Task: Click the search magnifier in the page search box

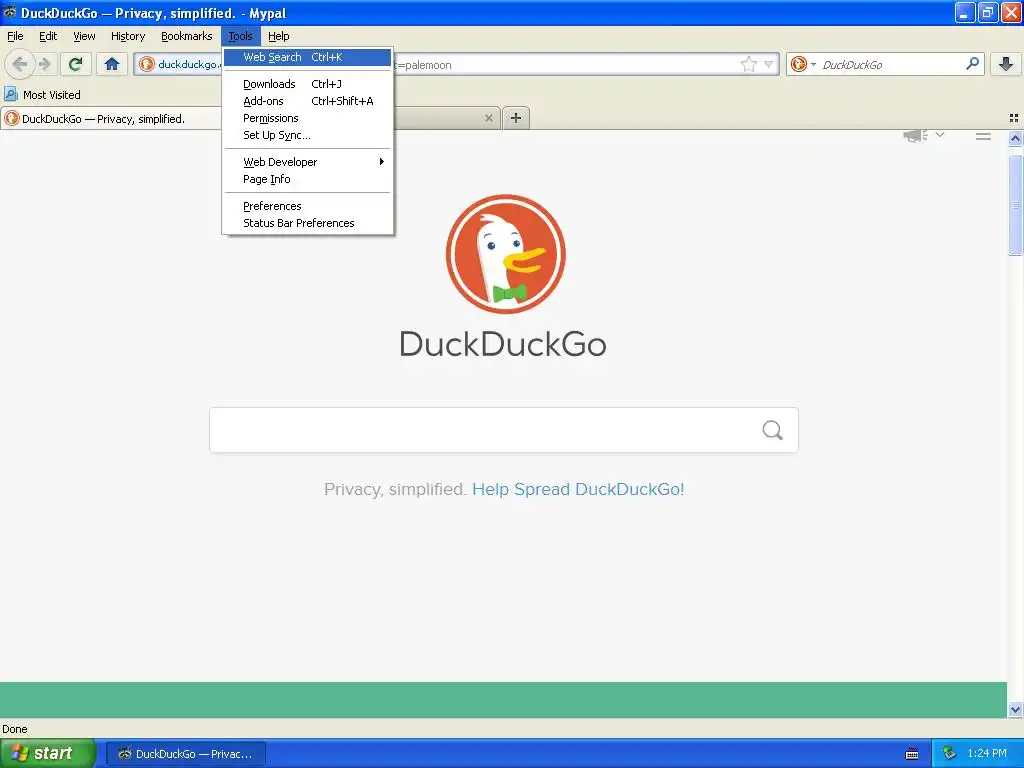Action: [773, 430]
